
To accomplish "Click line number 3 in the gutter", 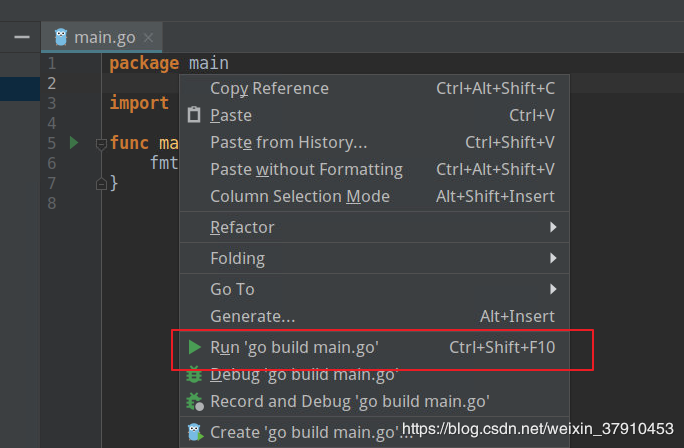I will click(x=51, y=103).
